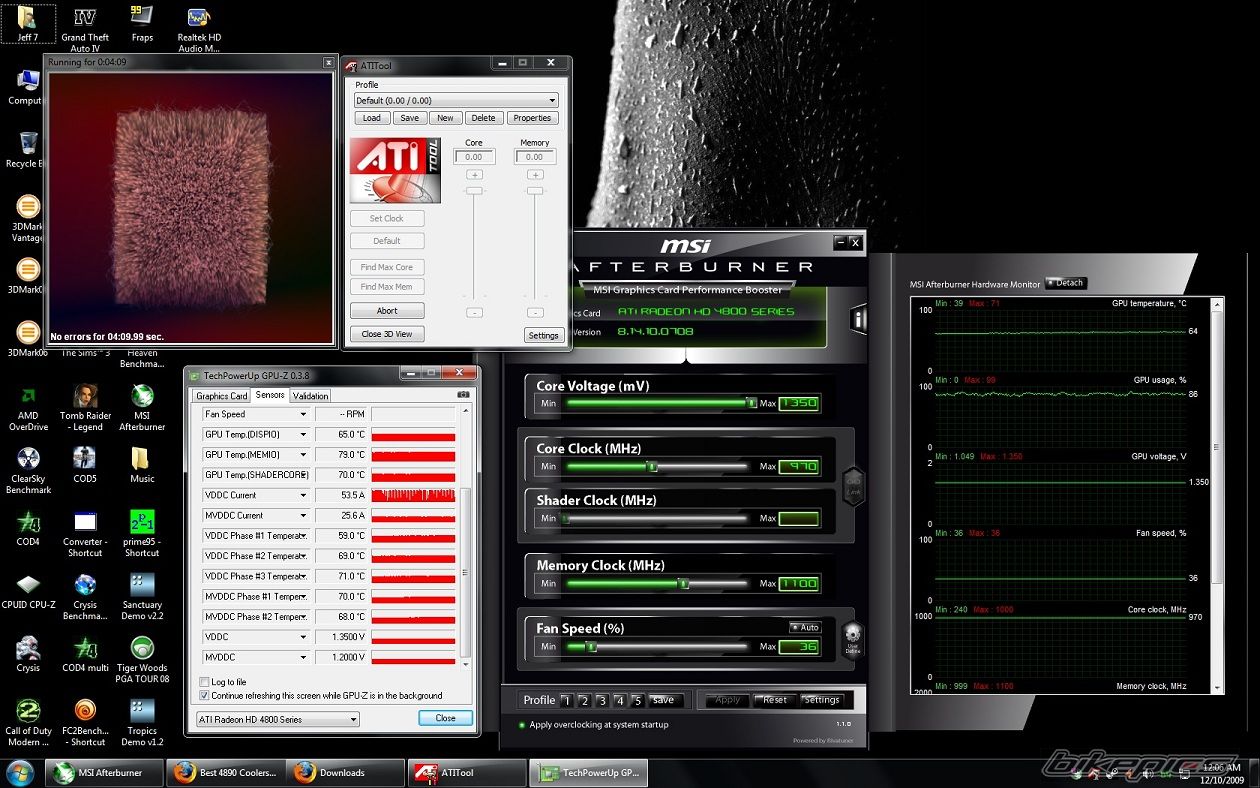
Task: Uncheck Continue refreshing in background checkbox
Action: pyautogui.click(x=205, y=695)
